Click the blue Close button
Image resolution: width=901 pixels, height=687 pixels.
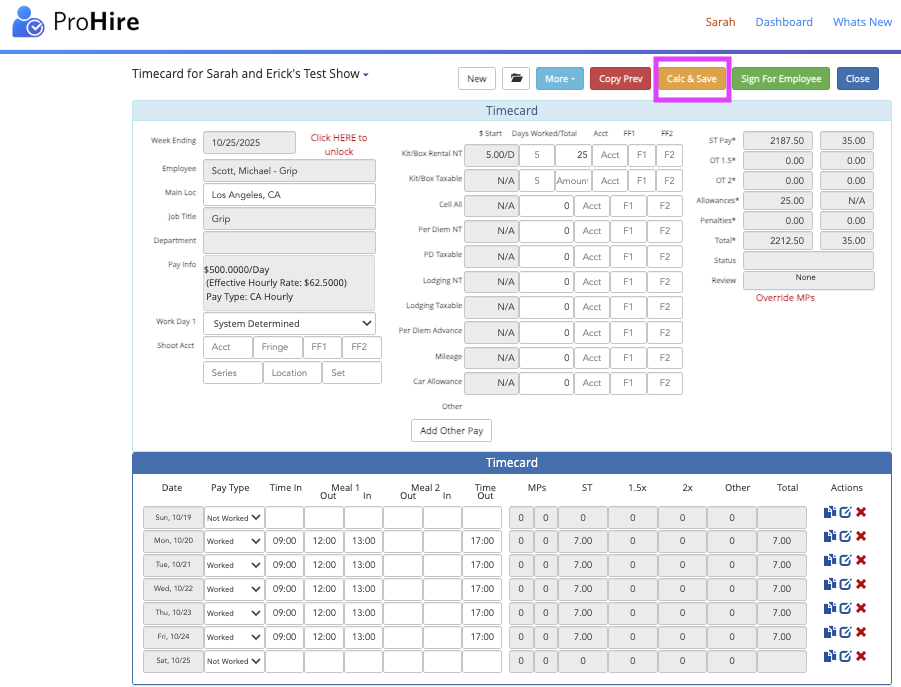pyautogui.click(x=857, y=79)
